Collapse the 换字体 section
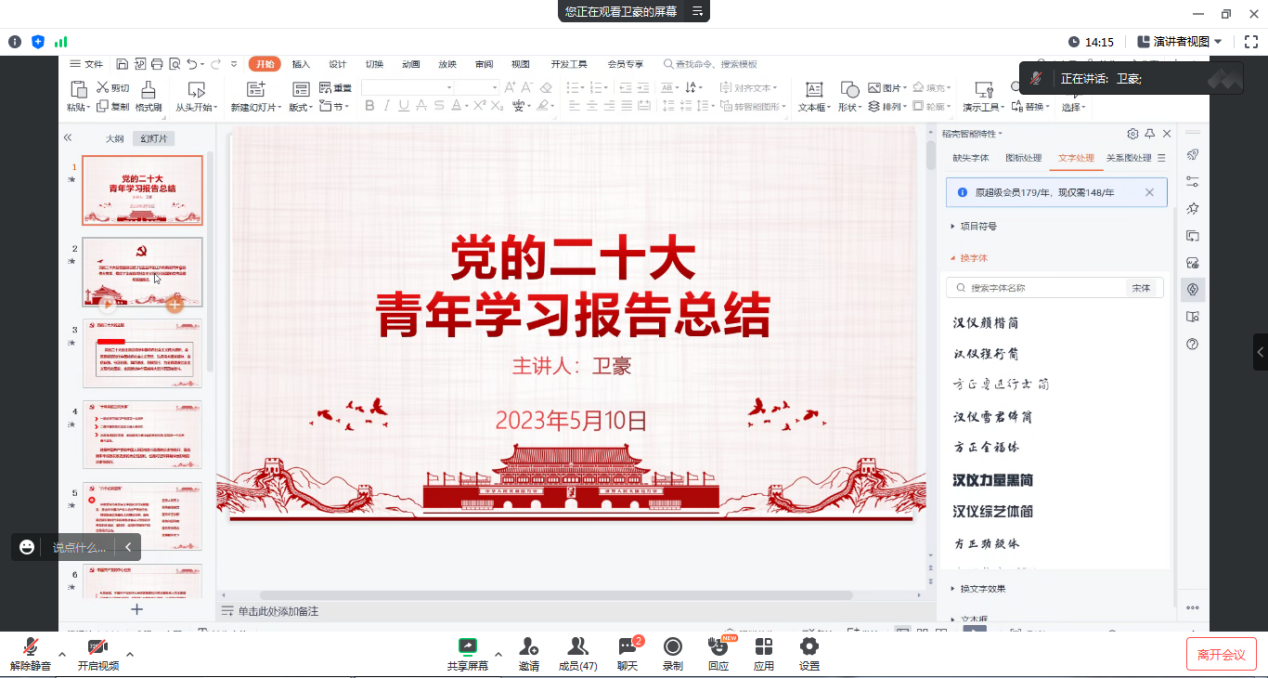 [x=969, y=258]
